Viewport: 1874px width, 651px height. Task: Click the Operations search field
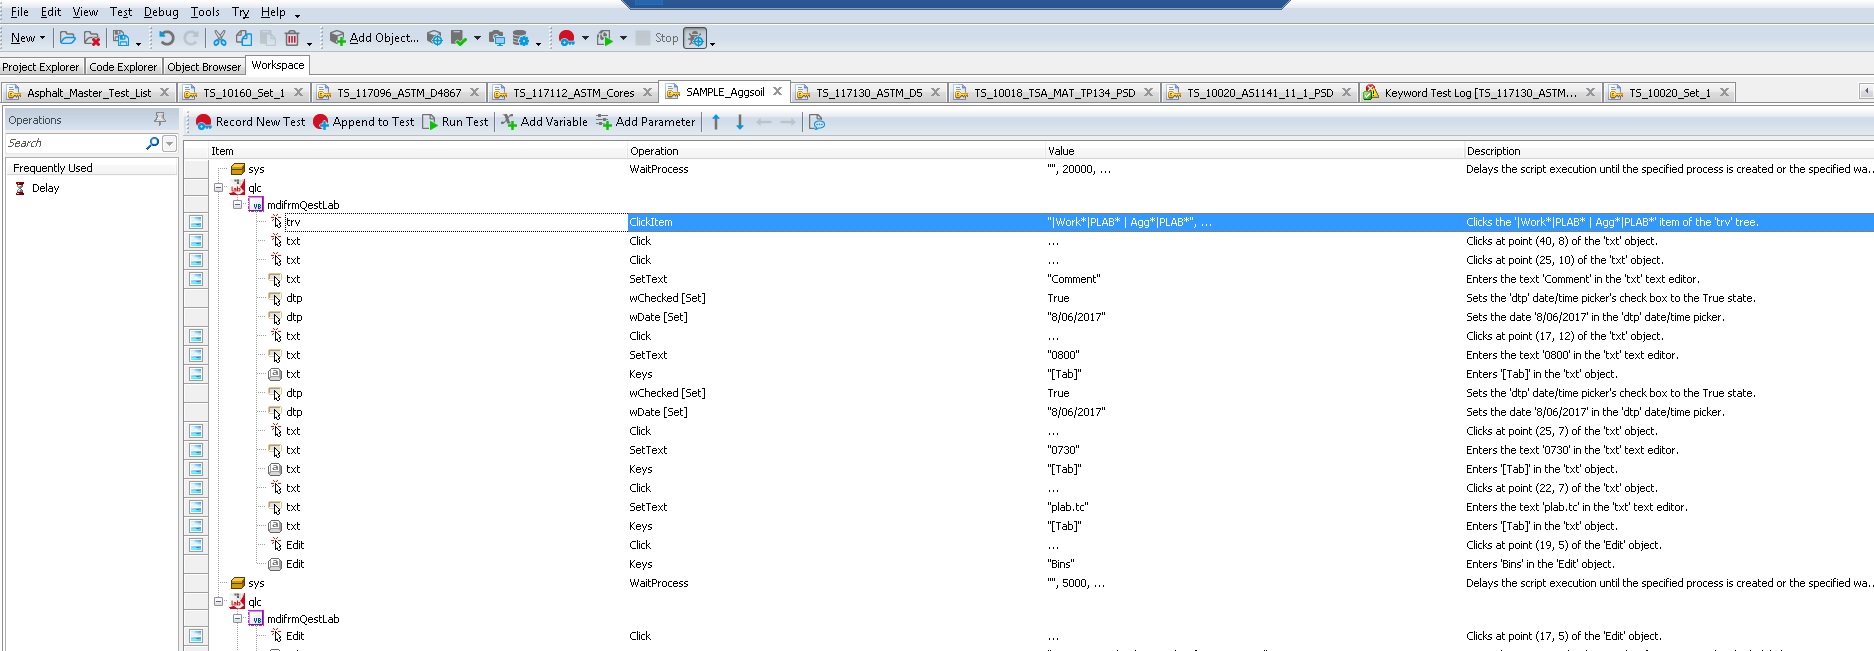tap(75, 144)
